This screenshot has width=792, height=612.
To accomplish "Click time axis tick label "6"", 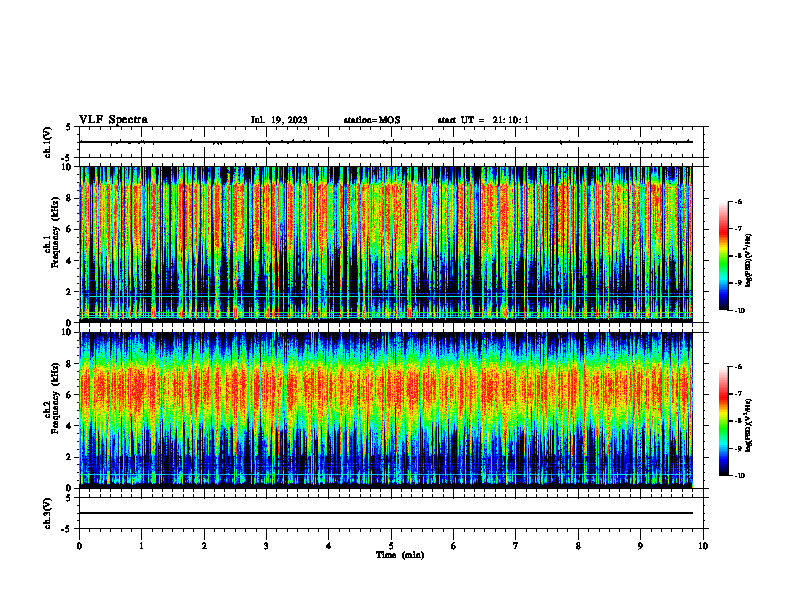I will click(x=453, y=546).
